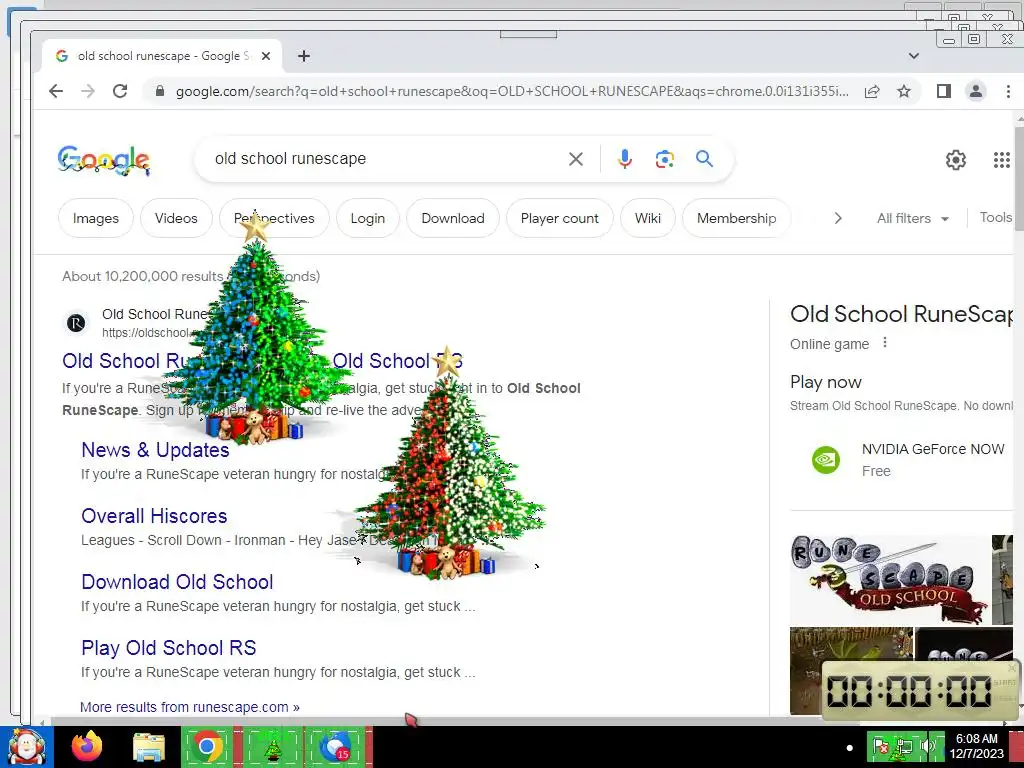Open the volume tray icon
This screenshot has height=768, width=1024.
pos(927,746)
